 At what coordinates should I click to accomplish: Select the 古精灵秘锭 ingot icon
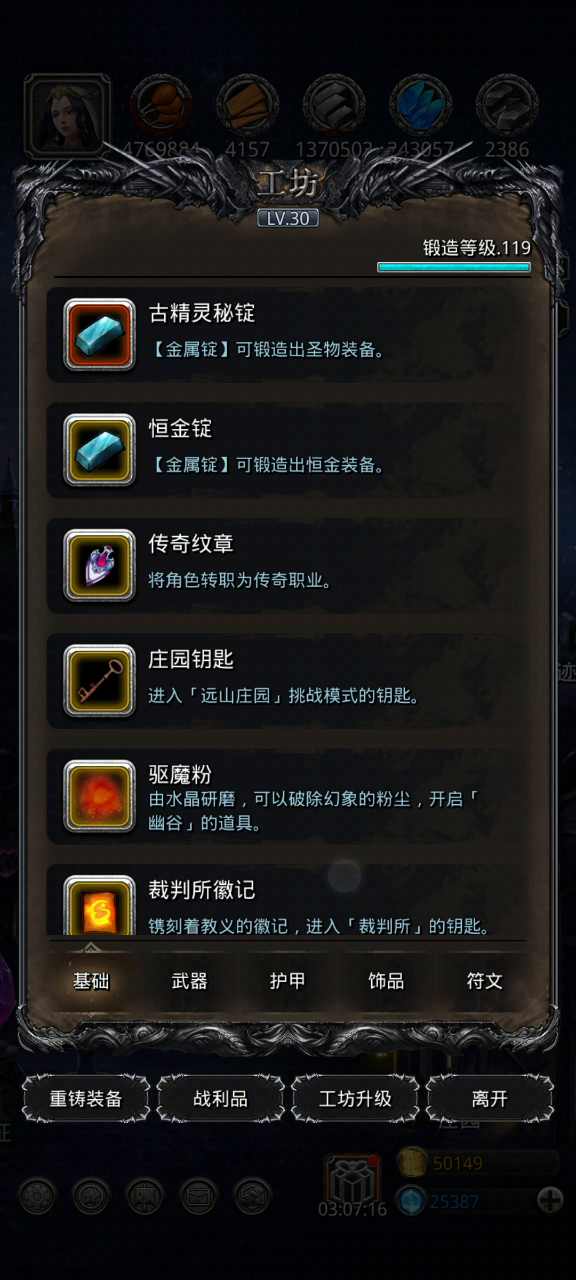99,335
